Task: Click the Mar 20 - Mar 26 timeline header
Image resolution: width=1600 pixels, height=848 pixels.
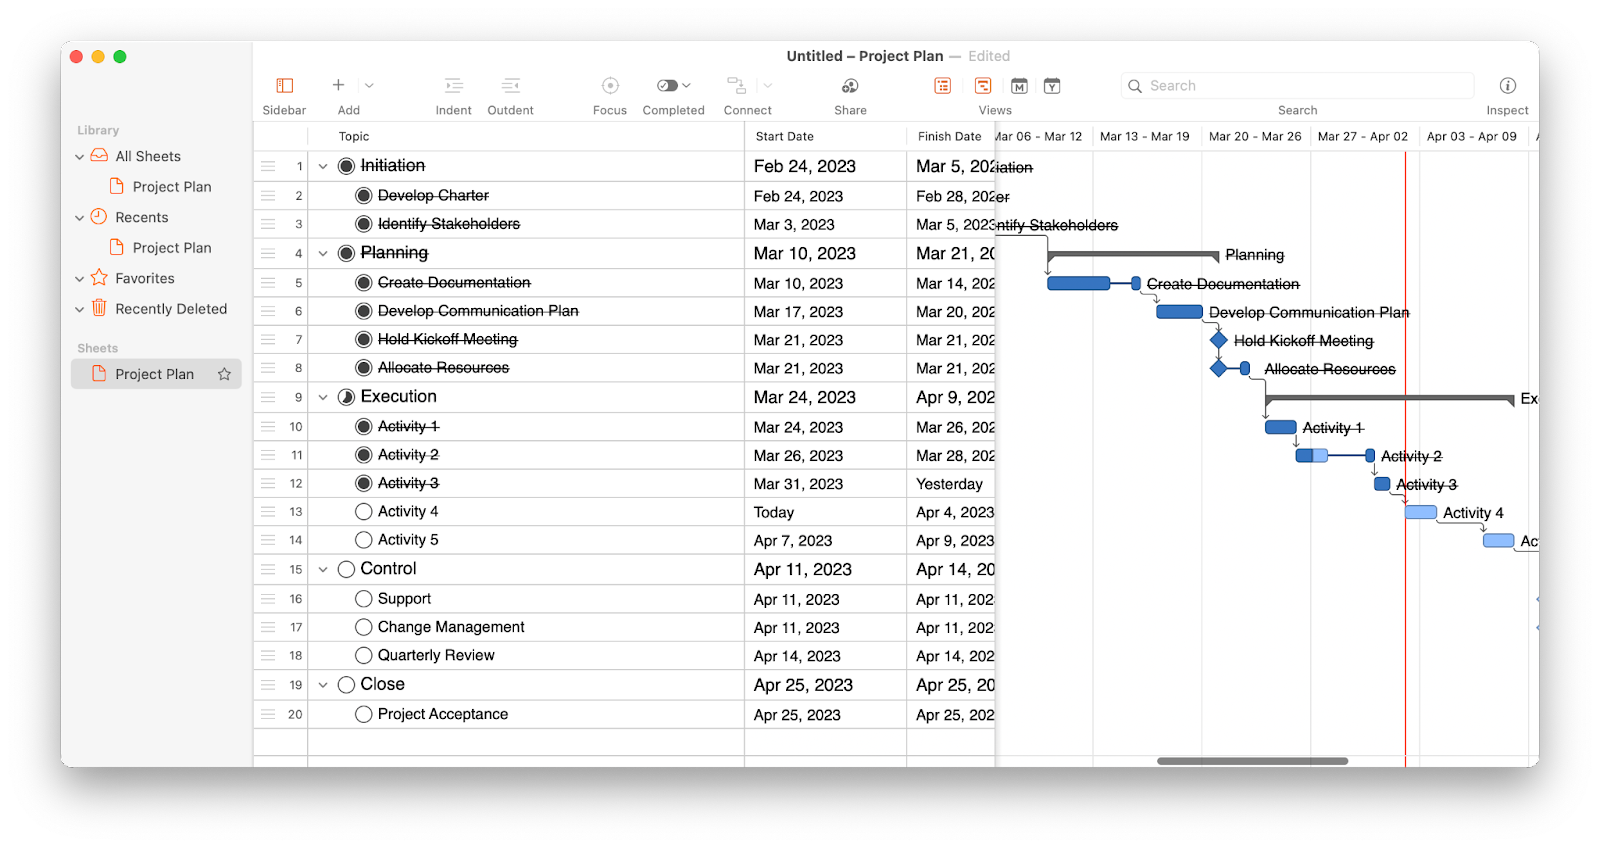Action: pyautogui.click(x=1255, y=137)
